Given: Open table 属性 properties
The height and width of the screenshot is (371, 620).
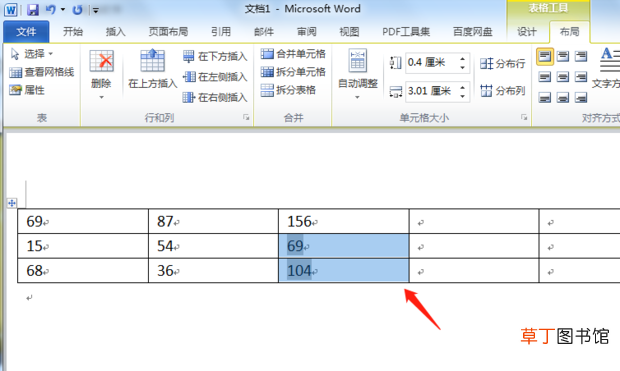Looking at the screenshot, I should [26, 90].
